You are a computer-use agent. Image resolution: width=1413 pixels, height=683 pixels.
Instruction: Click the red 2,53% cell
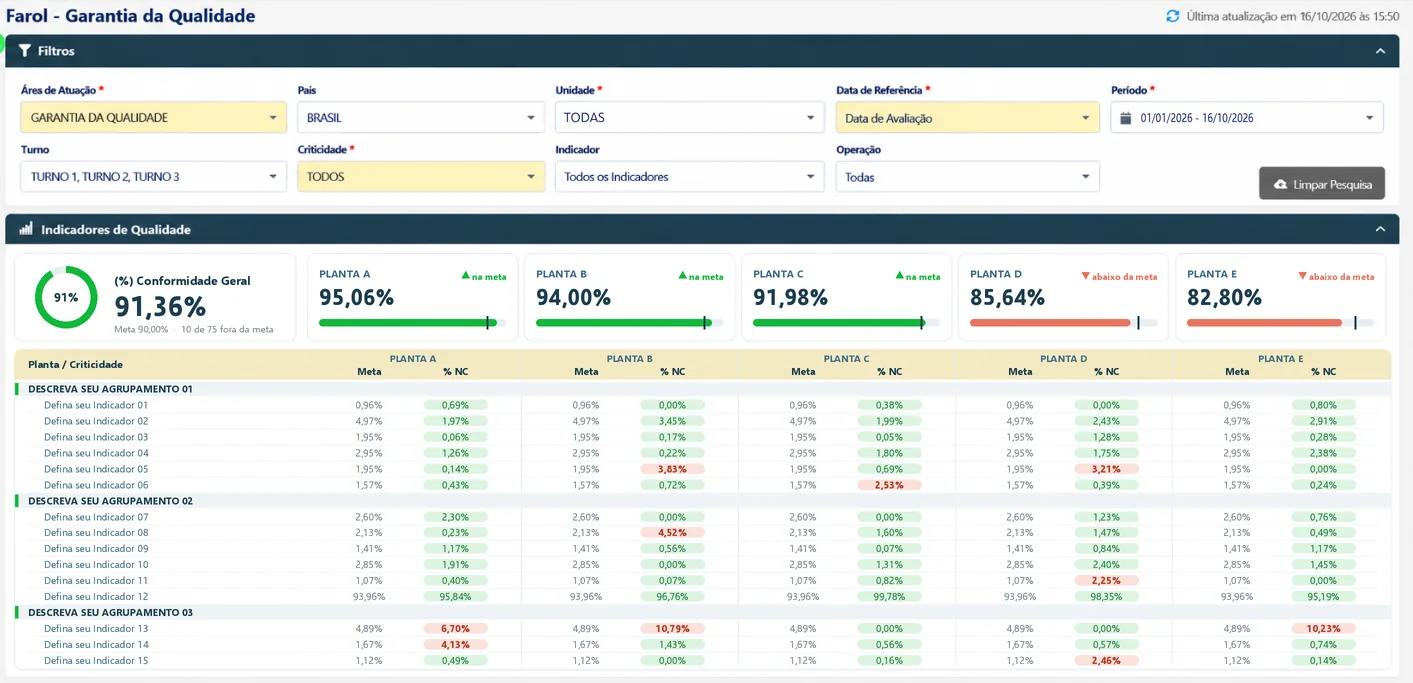pos(889,485)
